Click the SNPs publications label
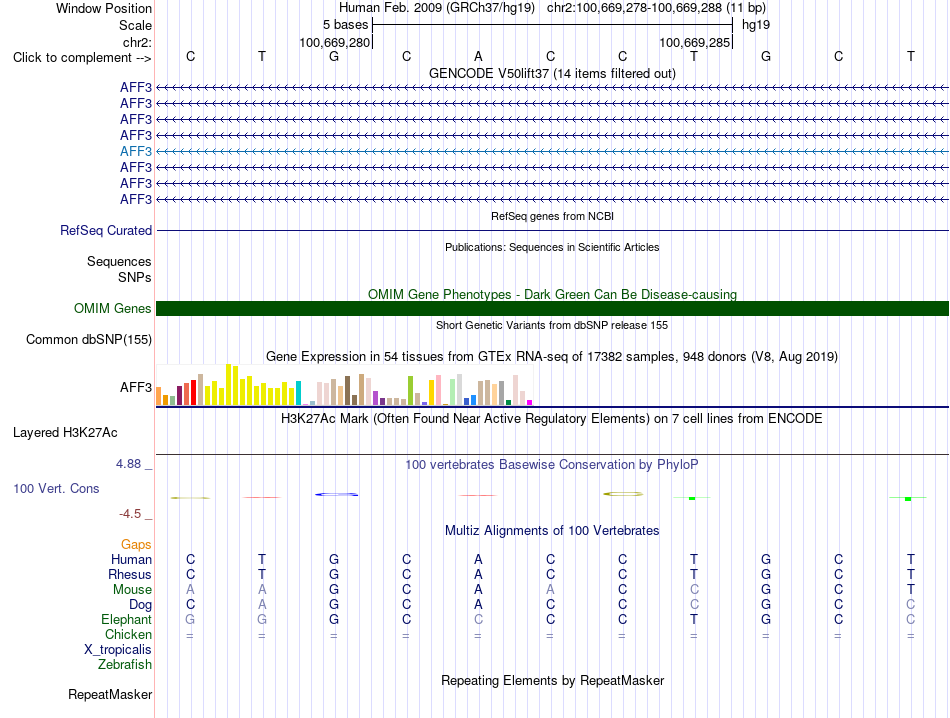Viewport: 950px width, 718px height. click(135, 278)
